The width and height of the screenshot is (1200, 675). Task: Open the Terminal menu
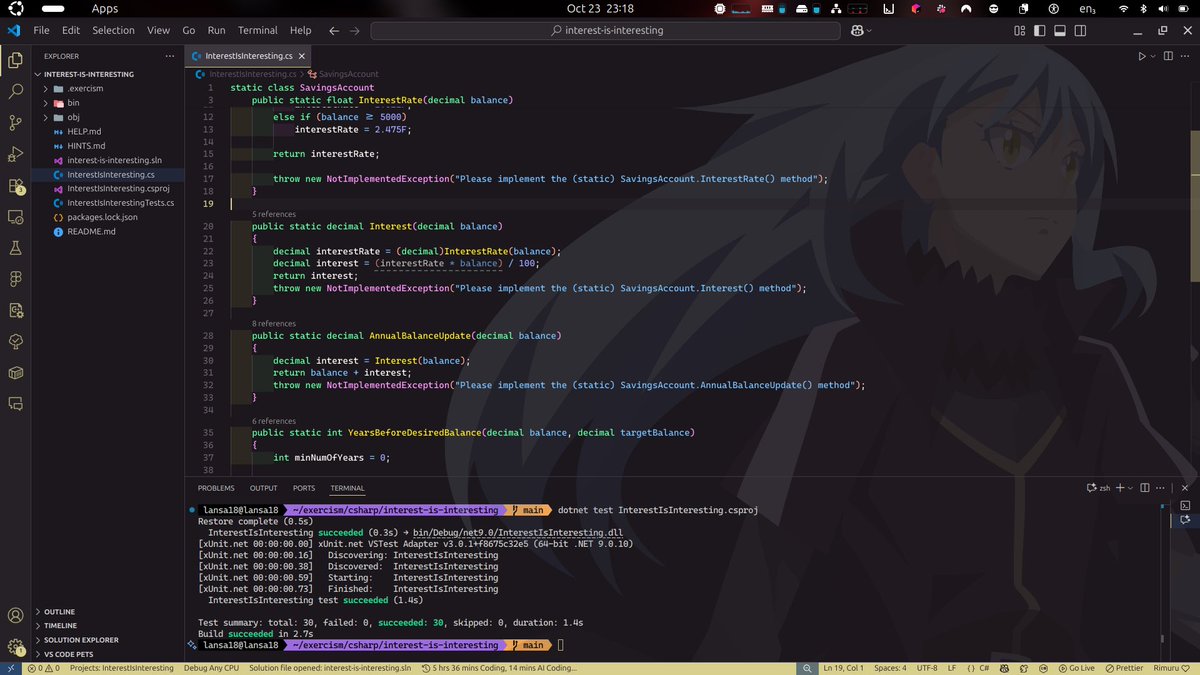[x=257, y=31]
